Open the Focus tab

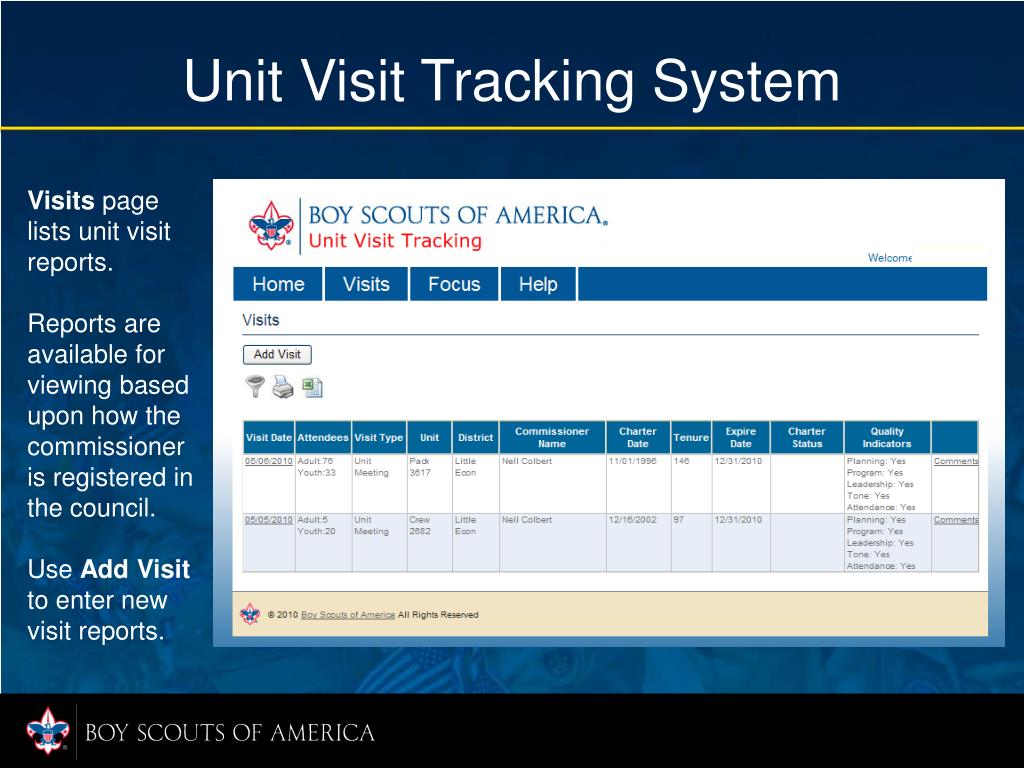(454, 284)
